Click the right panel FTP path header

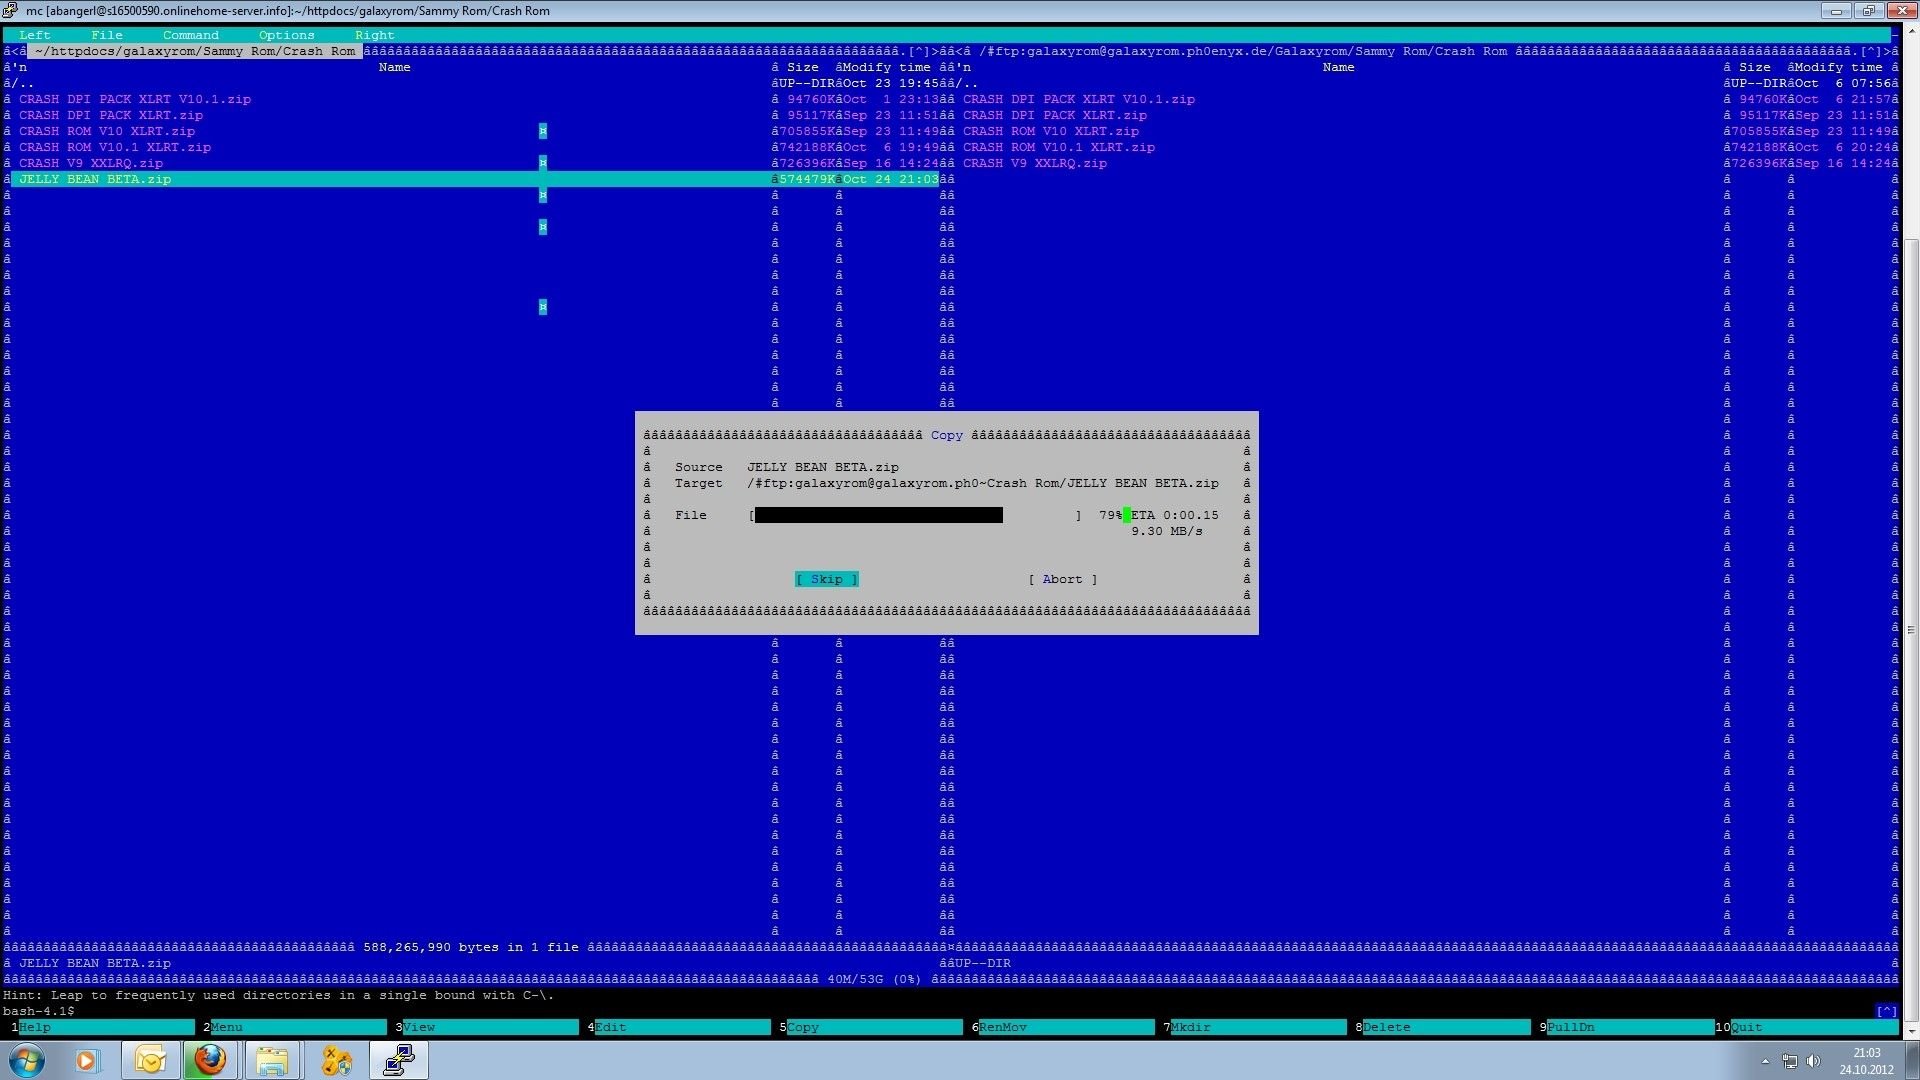1243,51
